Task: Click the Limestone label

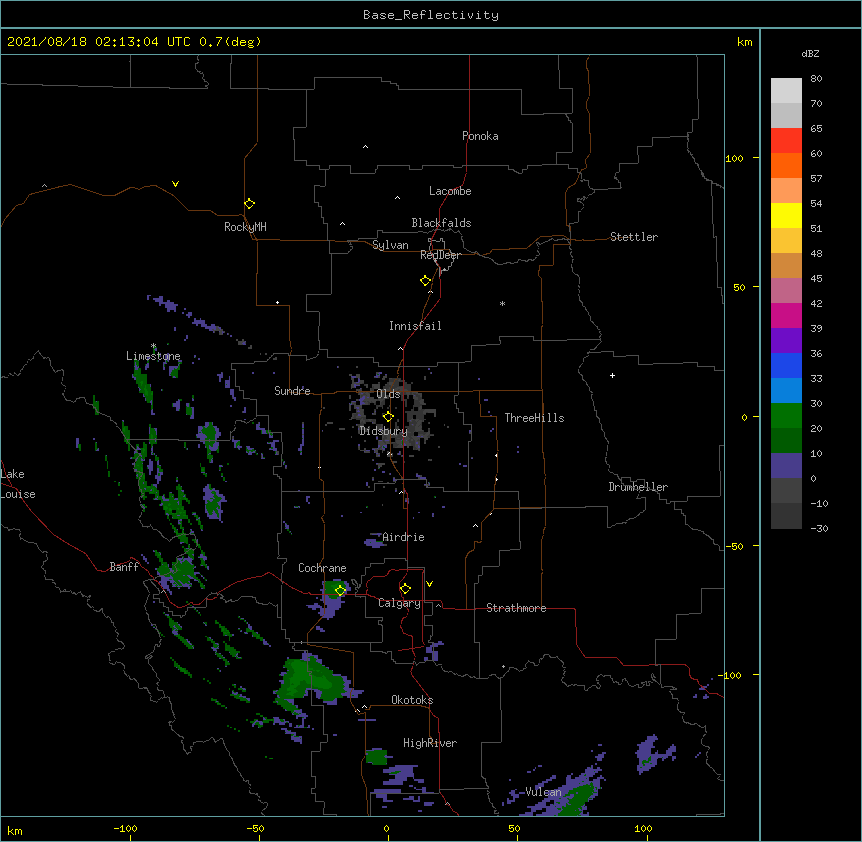Action: click(153, 356)
